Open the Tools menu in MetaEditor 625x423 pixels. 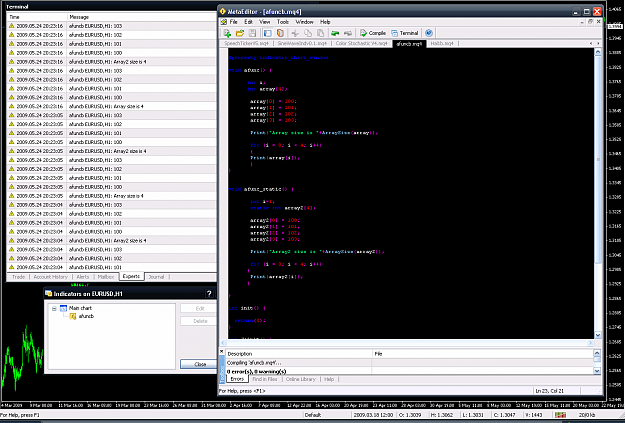coord(283,22)
